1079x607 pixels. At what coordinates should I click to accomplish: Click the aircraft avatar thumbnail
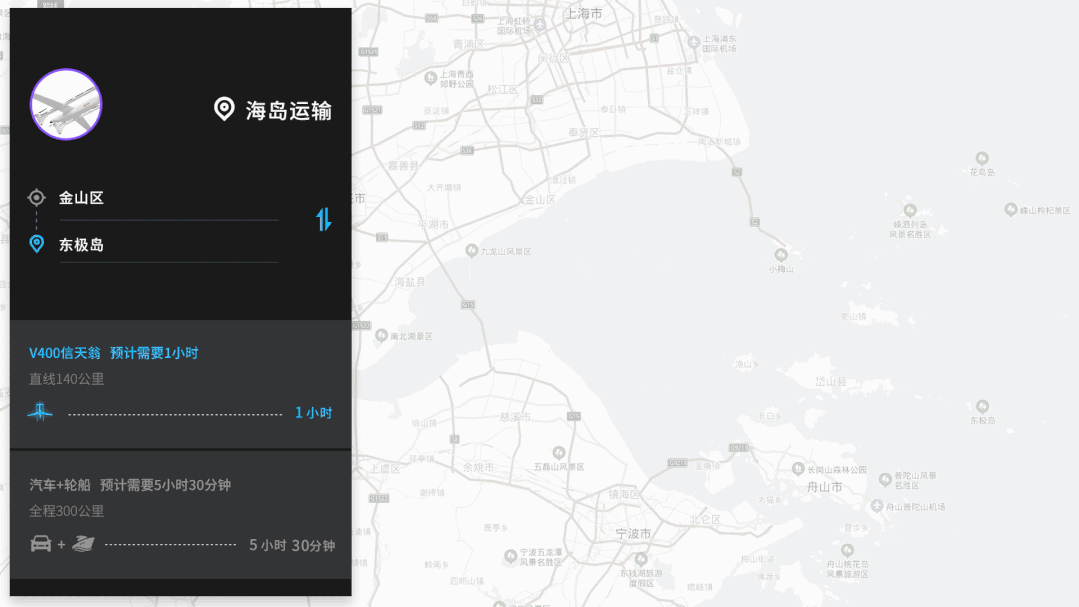click(x=66, y=104)
